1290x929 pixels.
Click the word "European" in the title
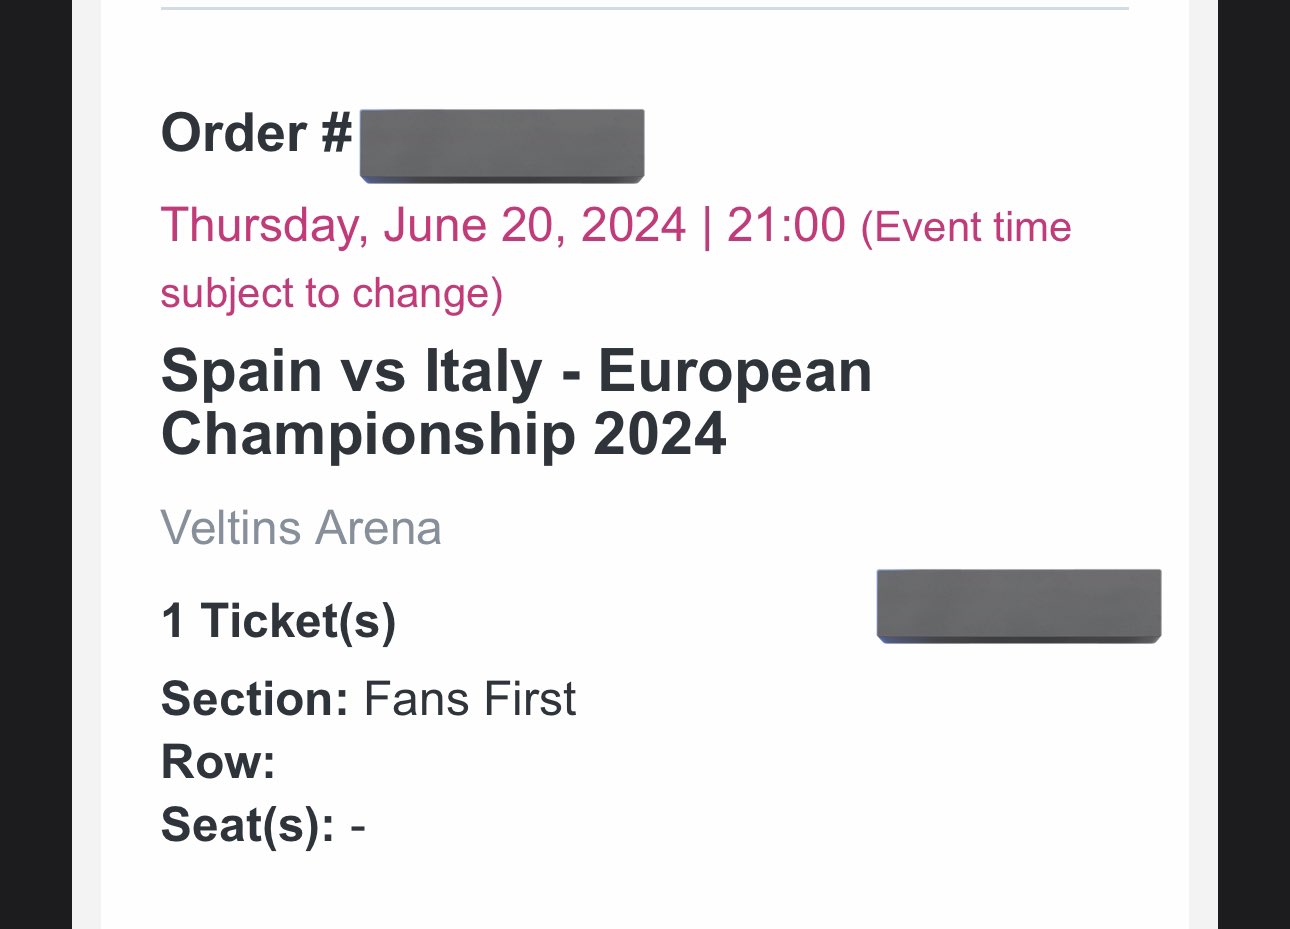point(735,372)
